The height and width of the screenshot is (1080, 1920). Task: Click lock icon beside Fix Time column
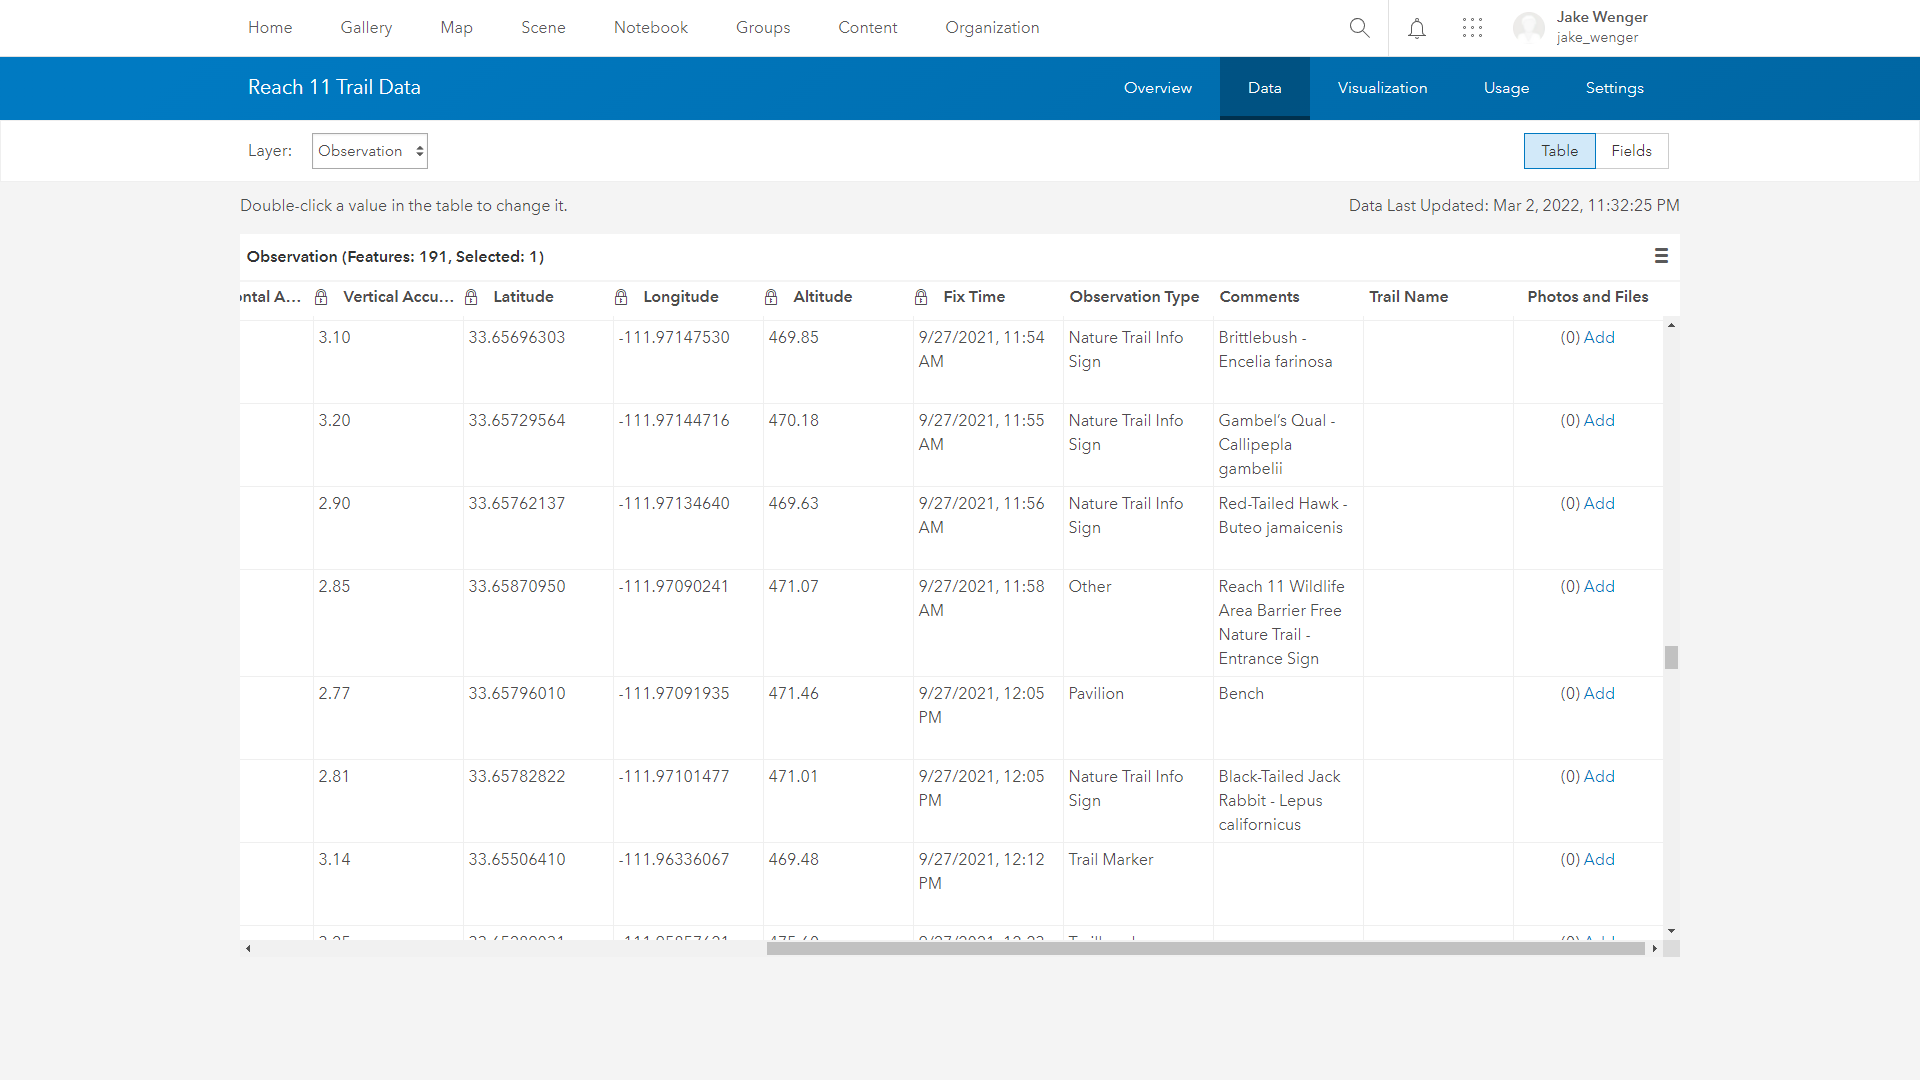click(921, 297)
